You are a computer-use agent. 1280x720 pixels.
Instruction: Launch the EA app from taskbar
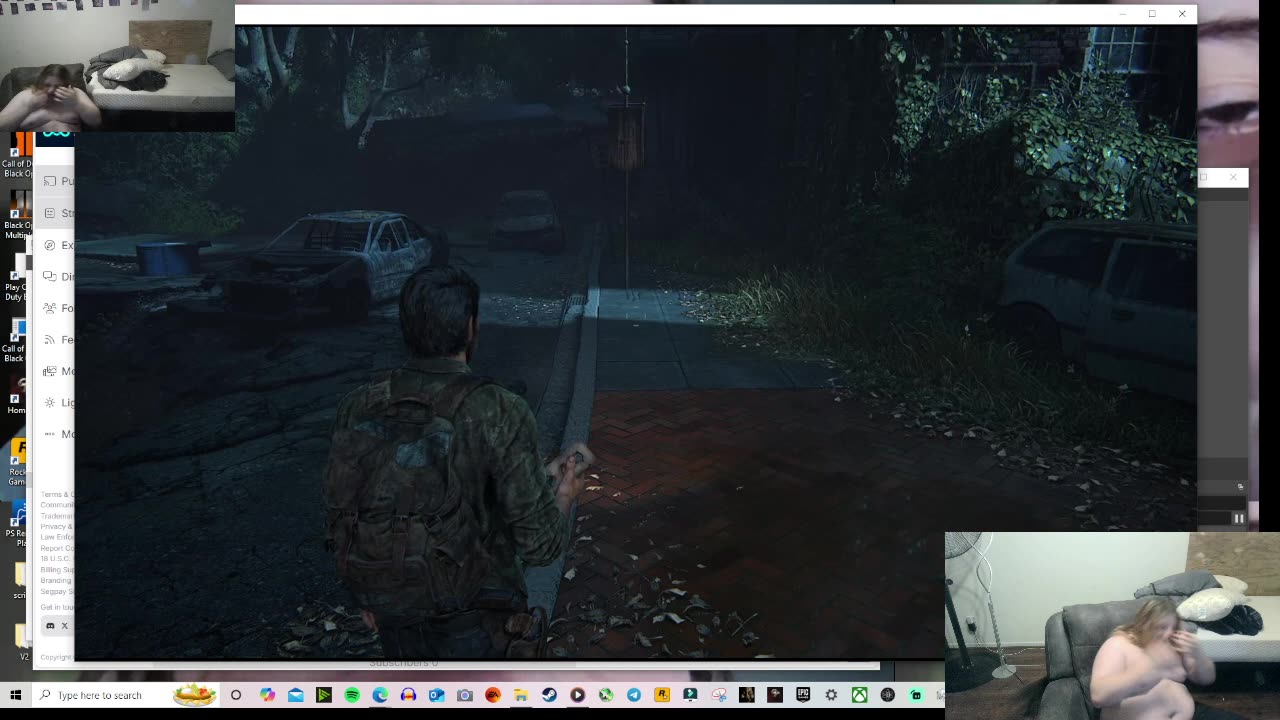click(493, 695)
